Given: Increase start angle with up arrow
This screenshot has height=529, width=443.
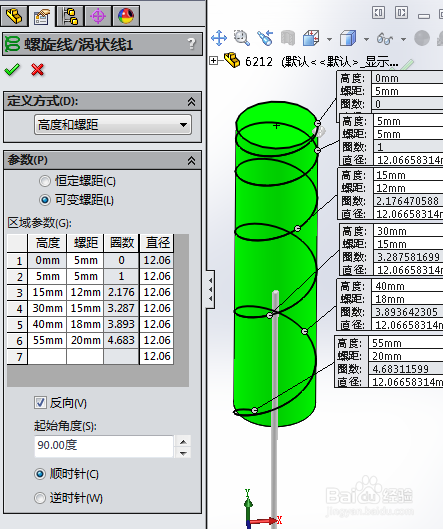Looking at the screenshot, I should (x=183, y=441).
